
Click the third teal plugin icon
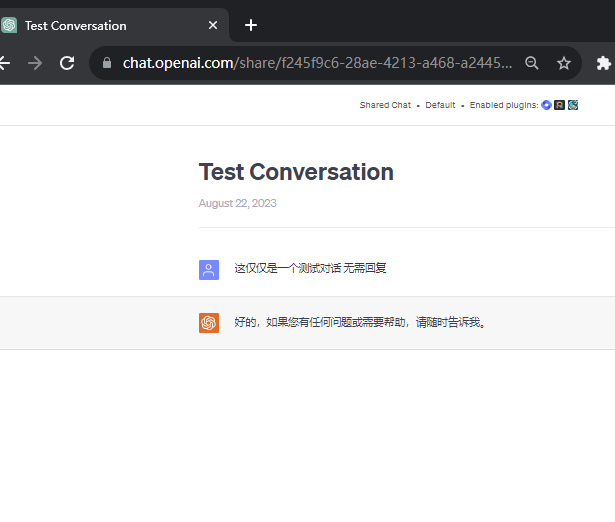(573, 105)
